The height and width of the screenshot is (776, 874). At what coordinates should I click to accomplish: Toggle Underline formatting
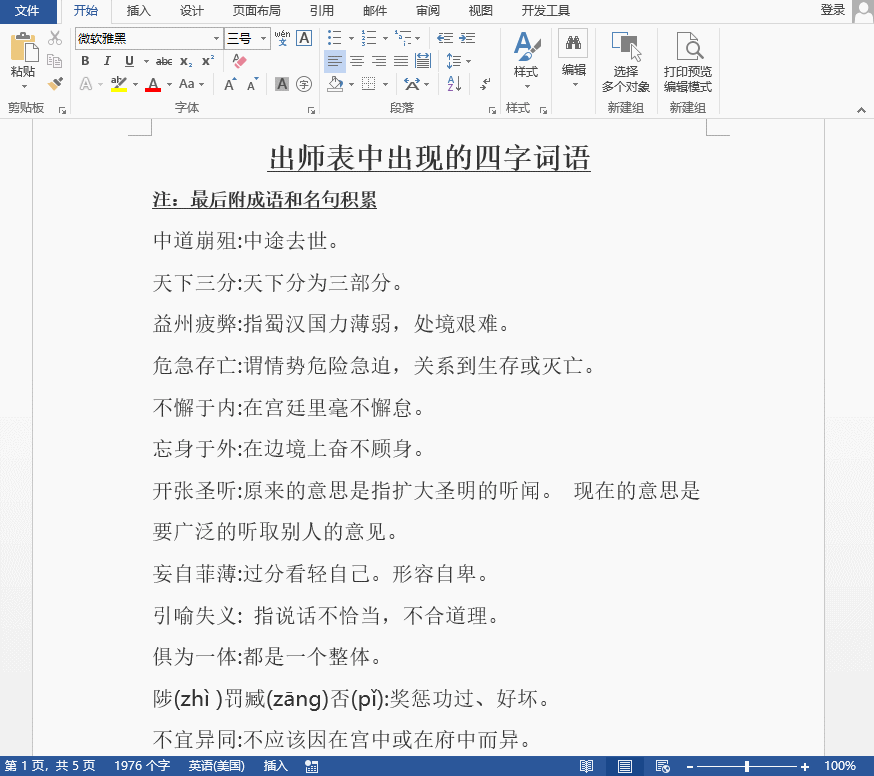tap(129, 61)
